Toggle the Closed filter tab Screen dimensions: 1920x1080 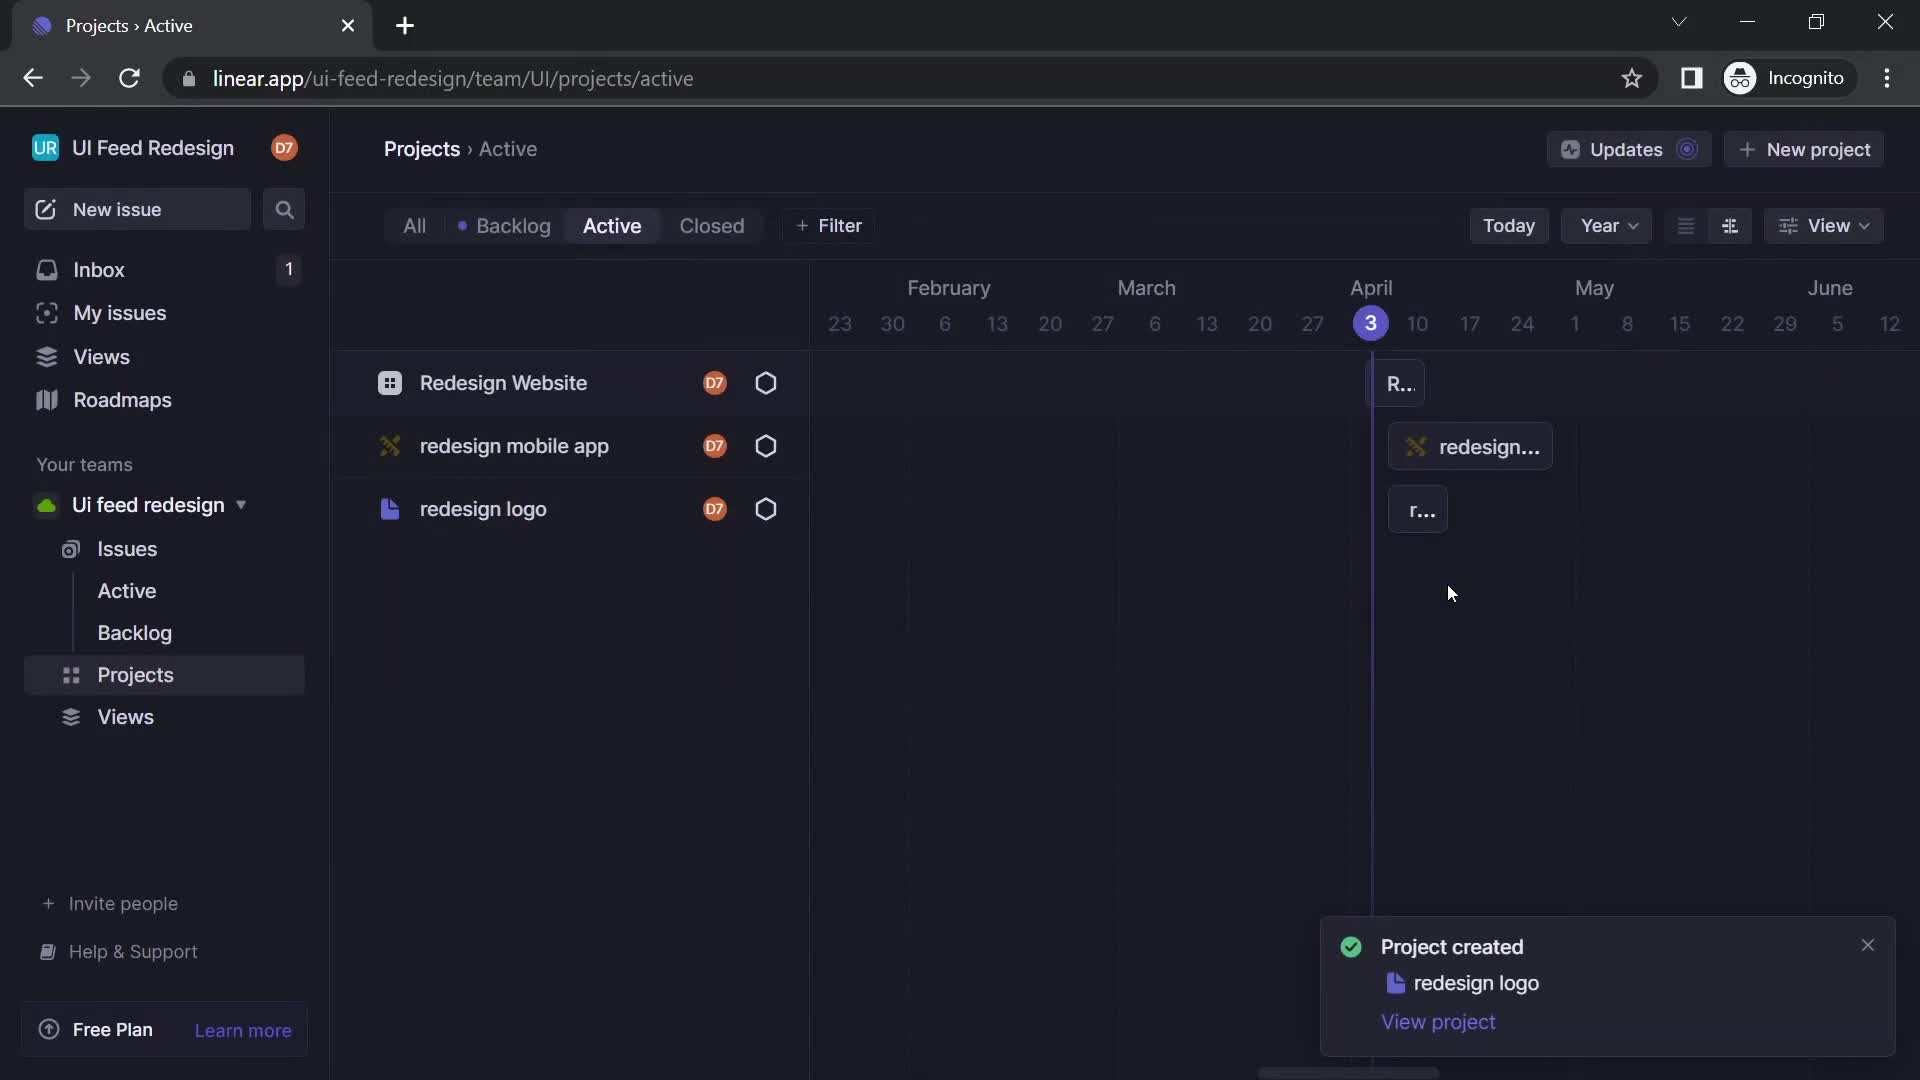coord(711,225)
